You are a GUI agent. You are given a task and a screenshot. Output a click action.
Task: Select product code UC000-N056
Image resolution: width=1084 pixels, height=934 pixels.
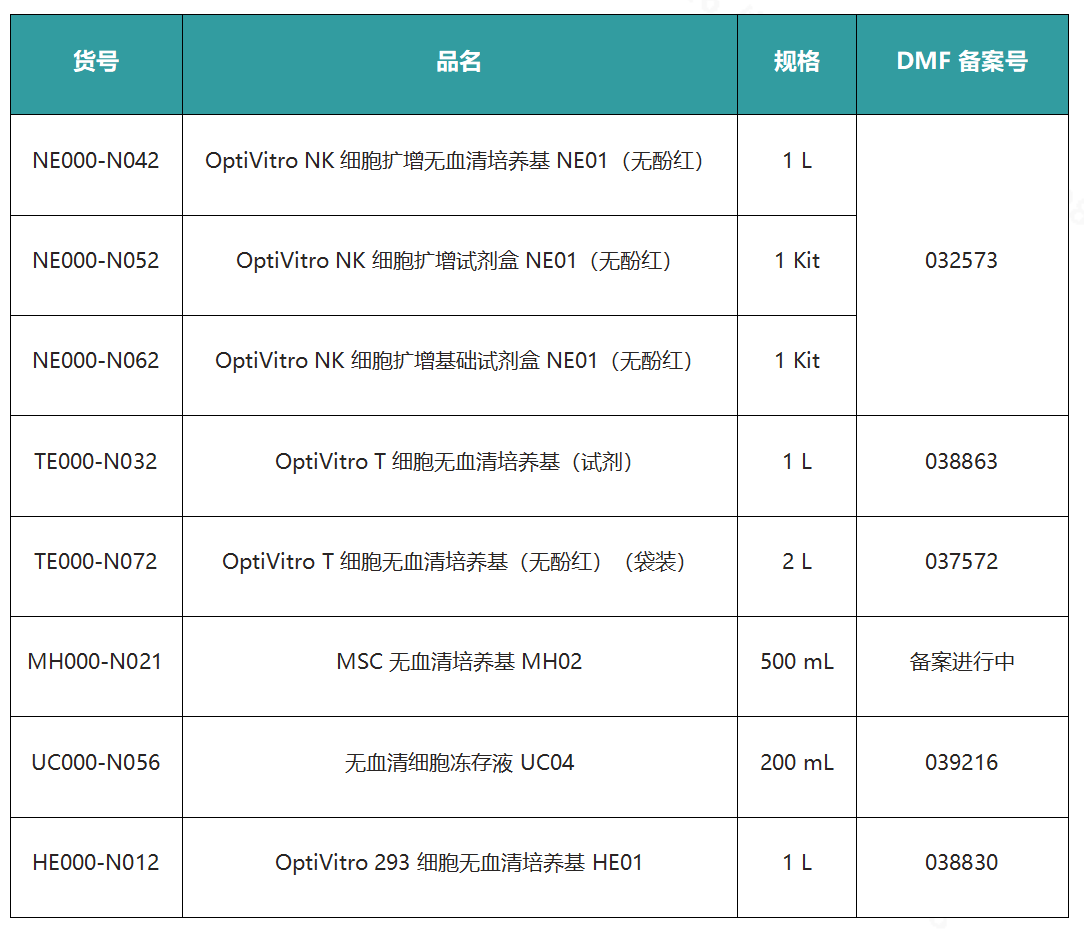click(x=96, y=763)
